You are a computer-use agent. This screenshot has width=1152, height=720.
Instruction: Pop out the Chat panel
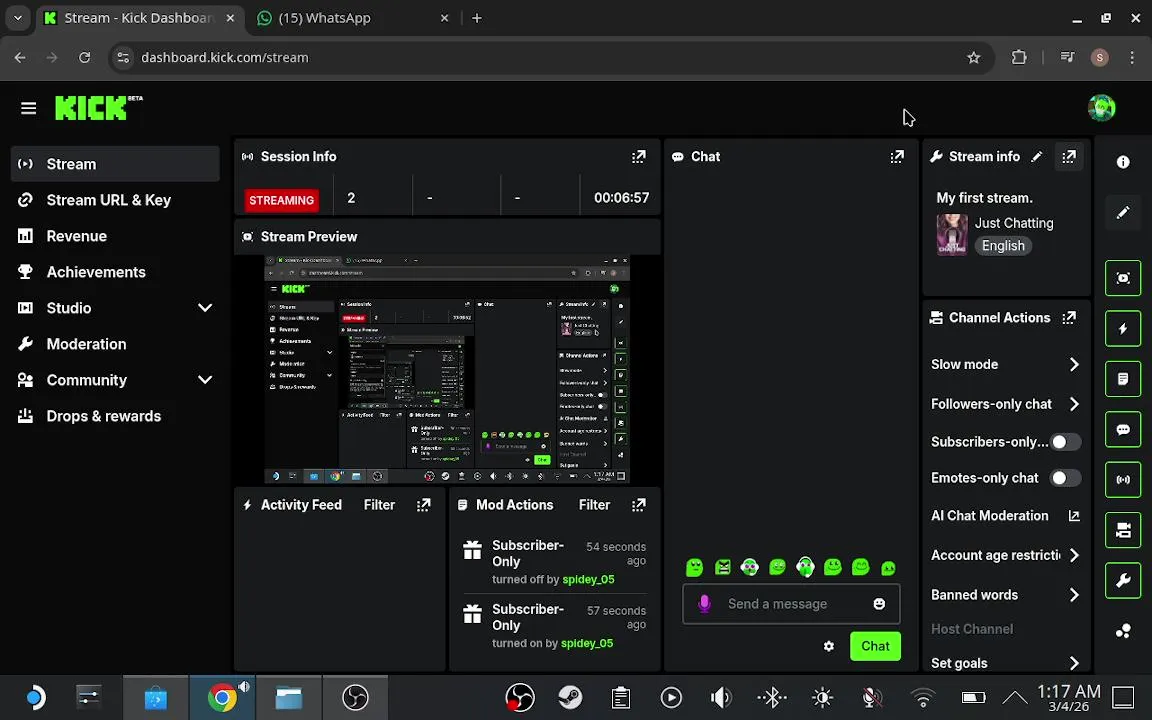pyautogui.click(x=897, y=156)
